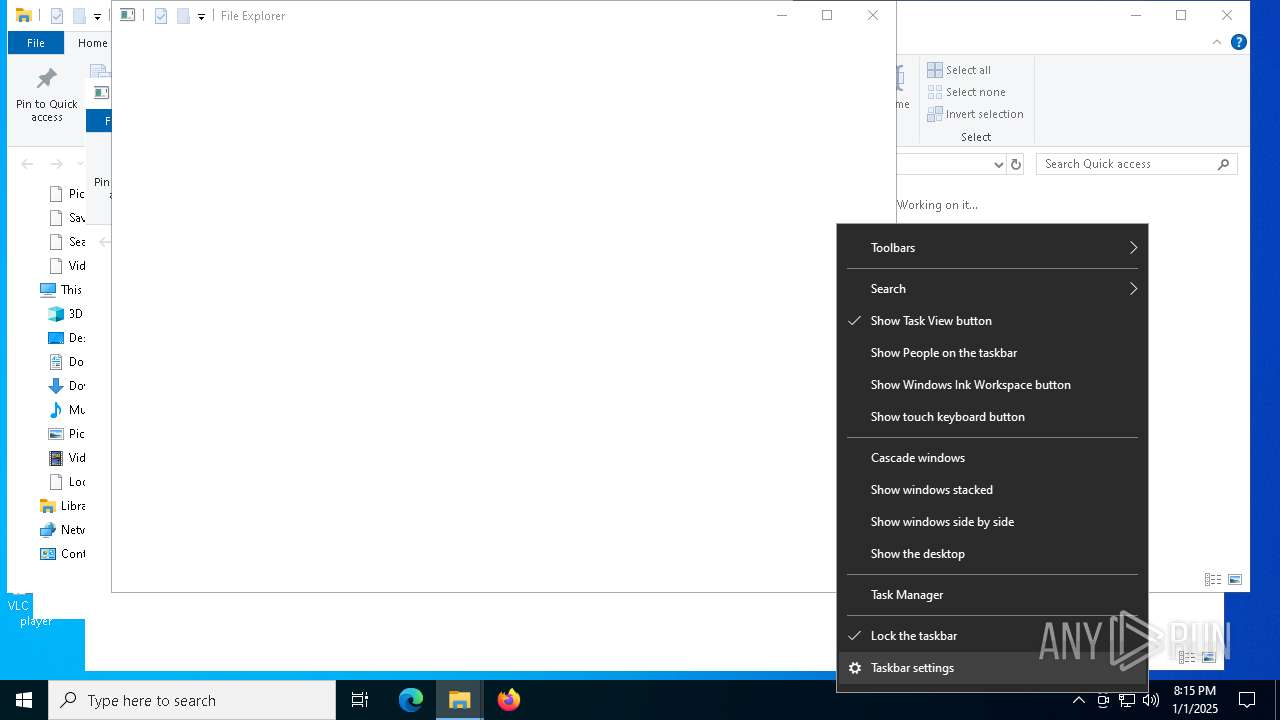This screenshot has height=720, width=1280.
Task: Open the File tab in back Explorer window
Action: click(36, 43)
